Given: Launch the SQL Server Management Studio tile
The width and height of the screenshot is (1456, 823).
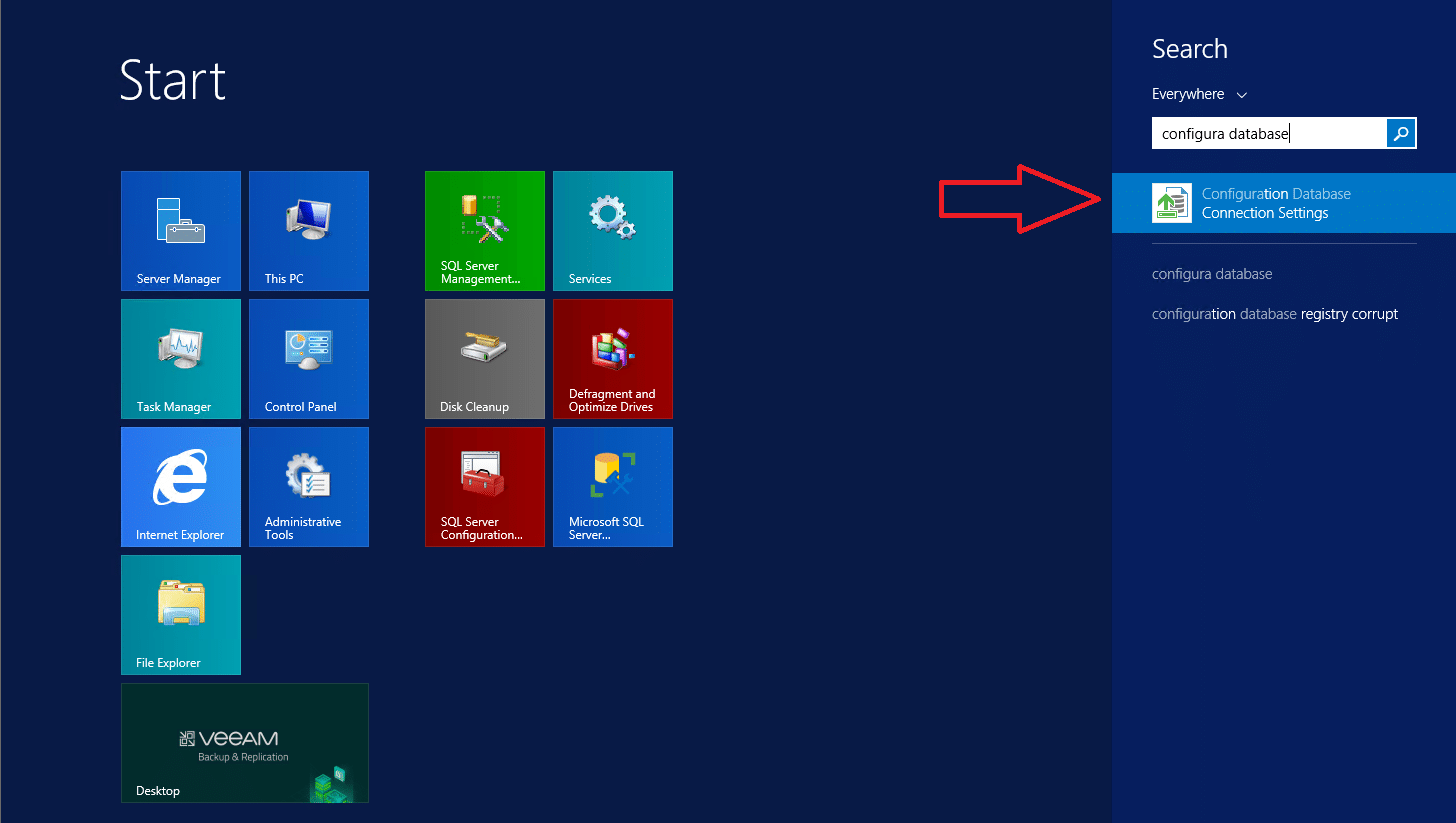Looking at the screenshot, I should click(485, 231).
